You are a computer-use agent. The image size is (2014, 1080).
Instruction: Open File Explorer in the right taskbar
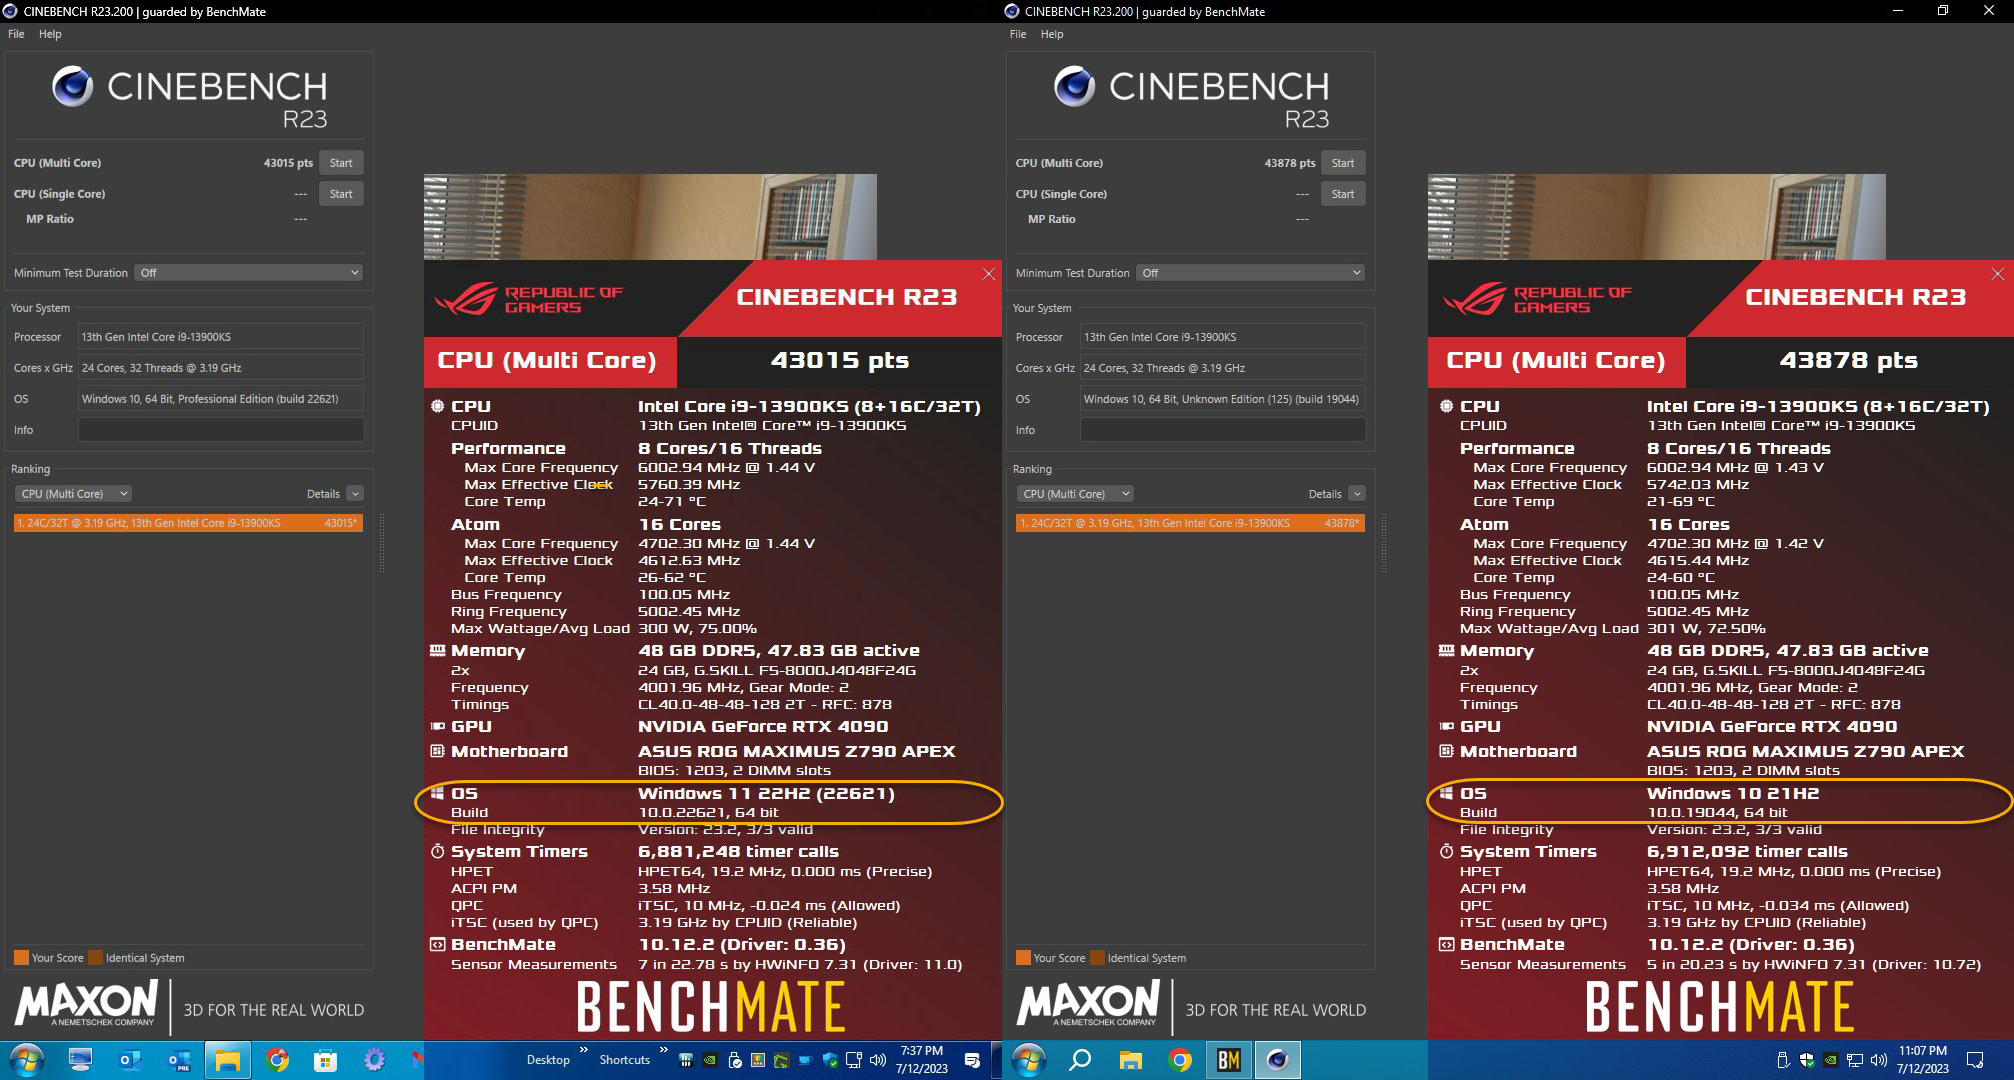point(1130,1060)
